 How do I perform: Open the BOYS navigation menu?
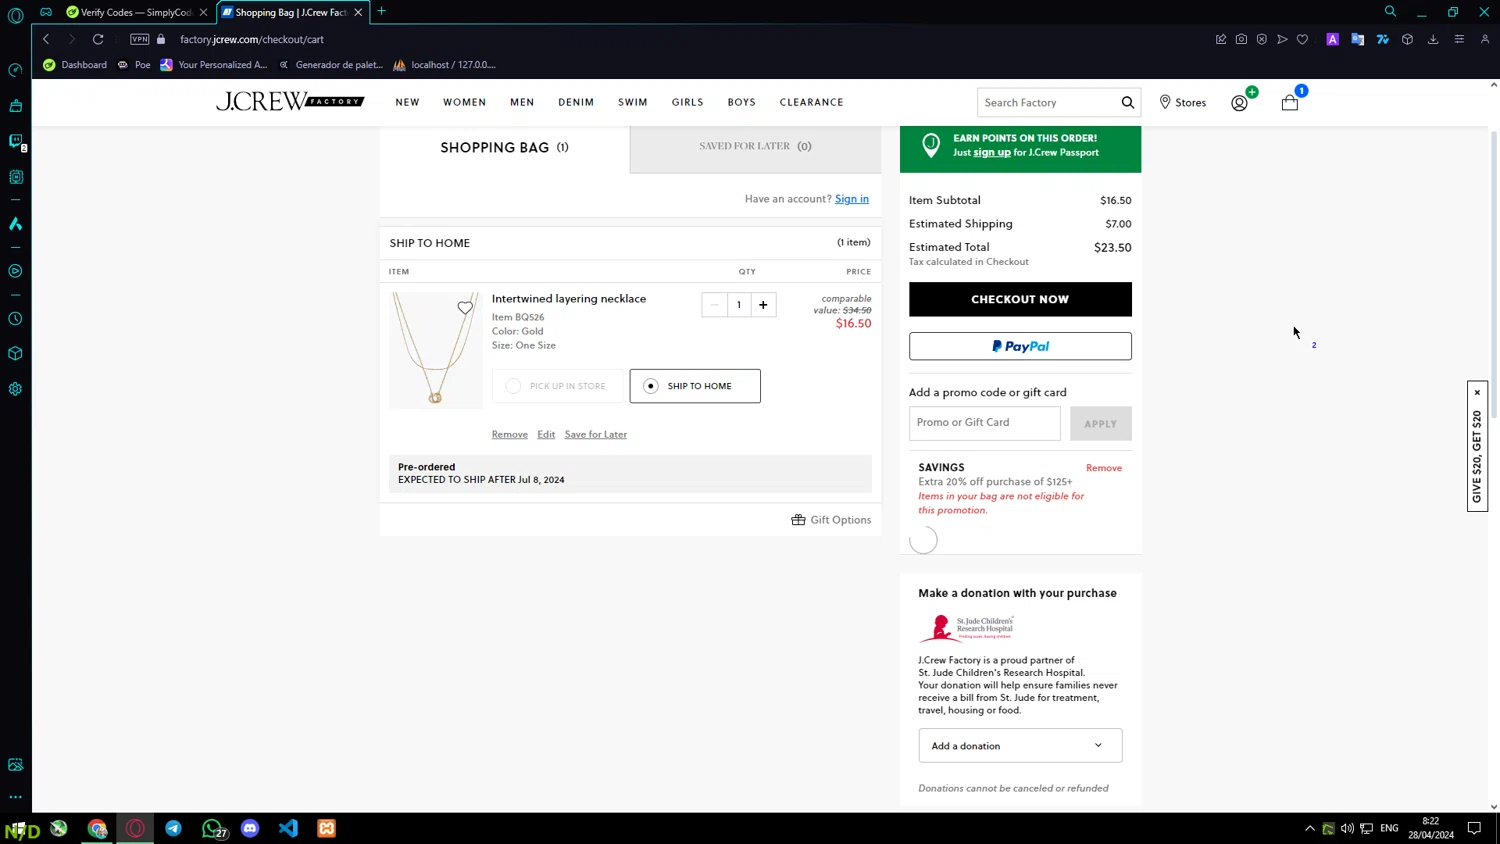pyautogui.click(x=741, y=102)
